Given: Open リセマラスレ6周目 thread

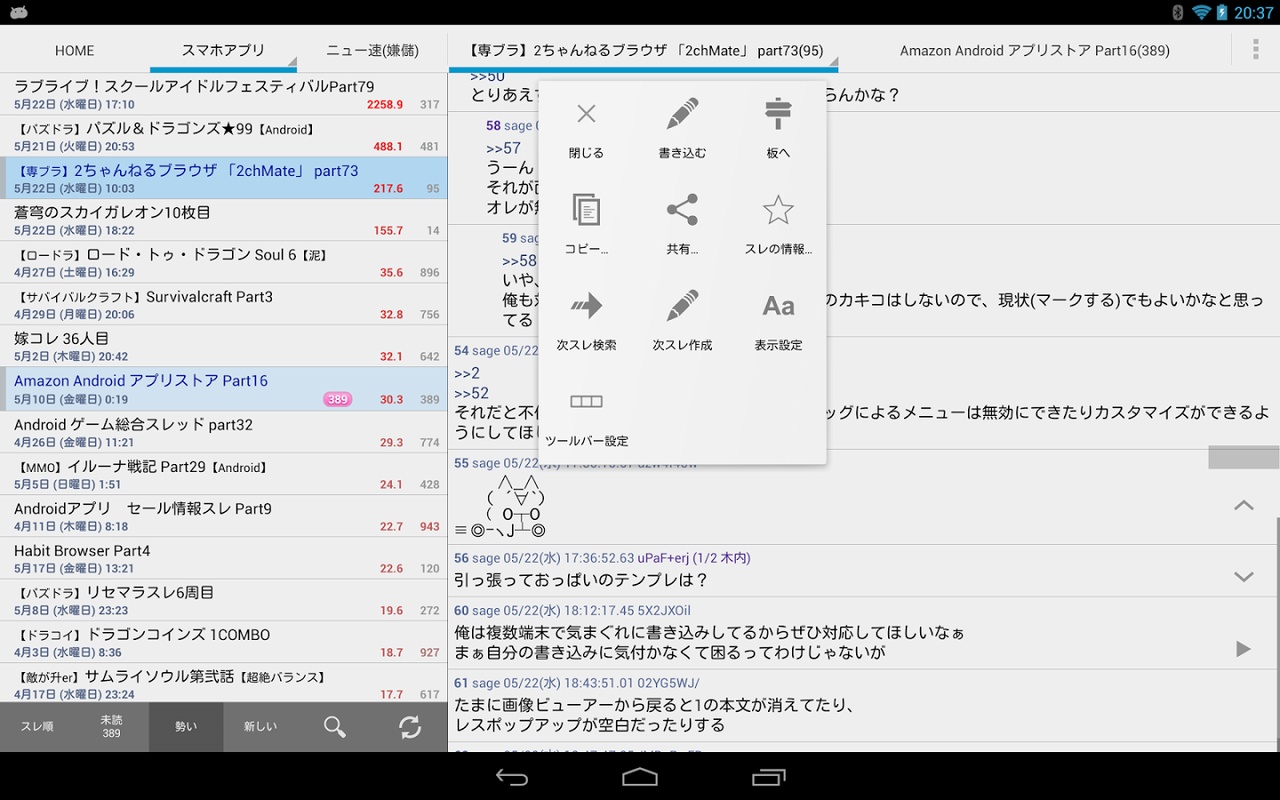Looking at the screenshot, I should (224, 600).
